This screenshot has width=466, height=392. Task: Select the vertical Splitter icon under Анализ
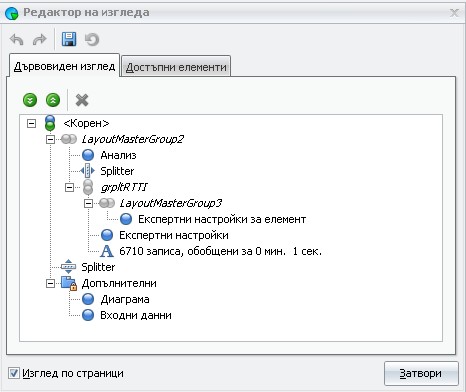click(x=88, y=171)
